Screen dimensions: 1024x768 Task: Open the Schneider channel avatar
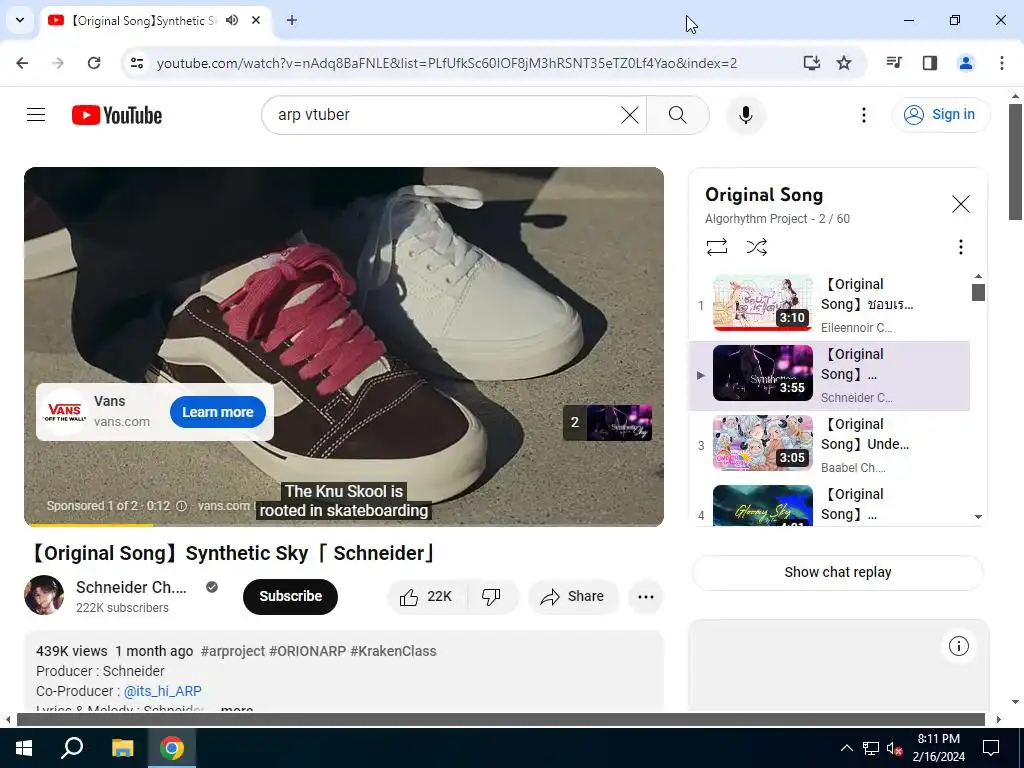(x=44, y=595)
